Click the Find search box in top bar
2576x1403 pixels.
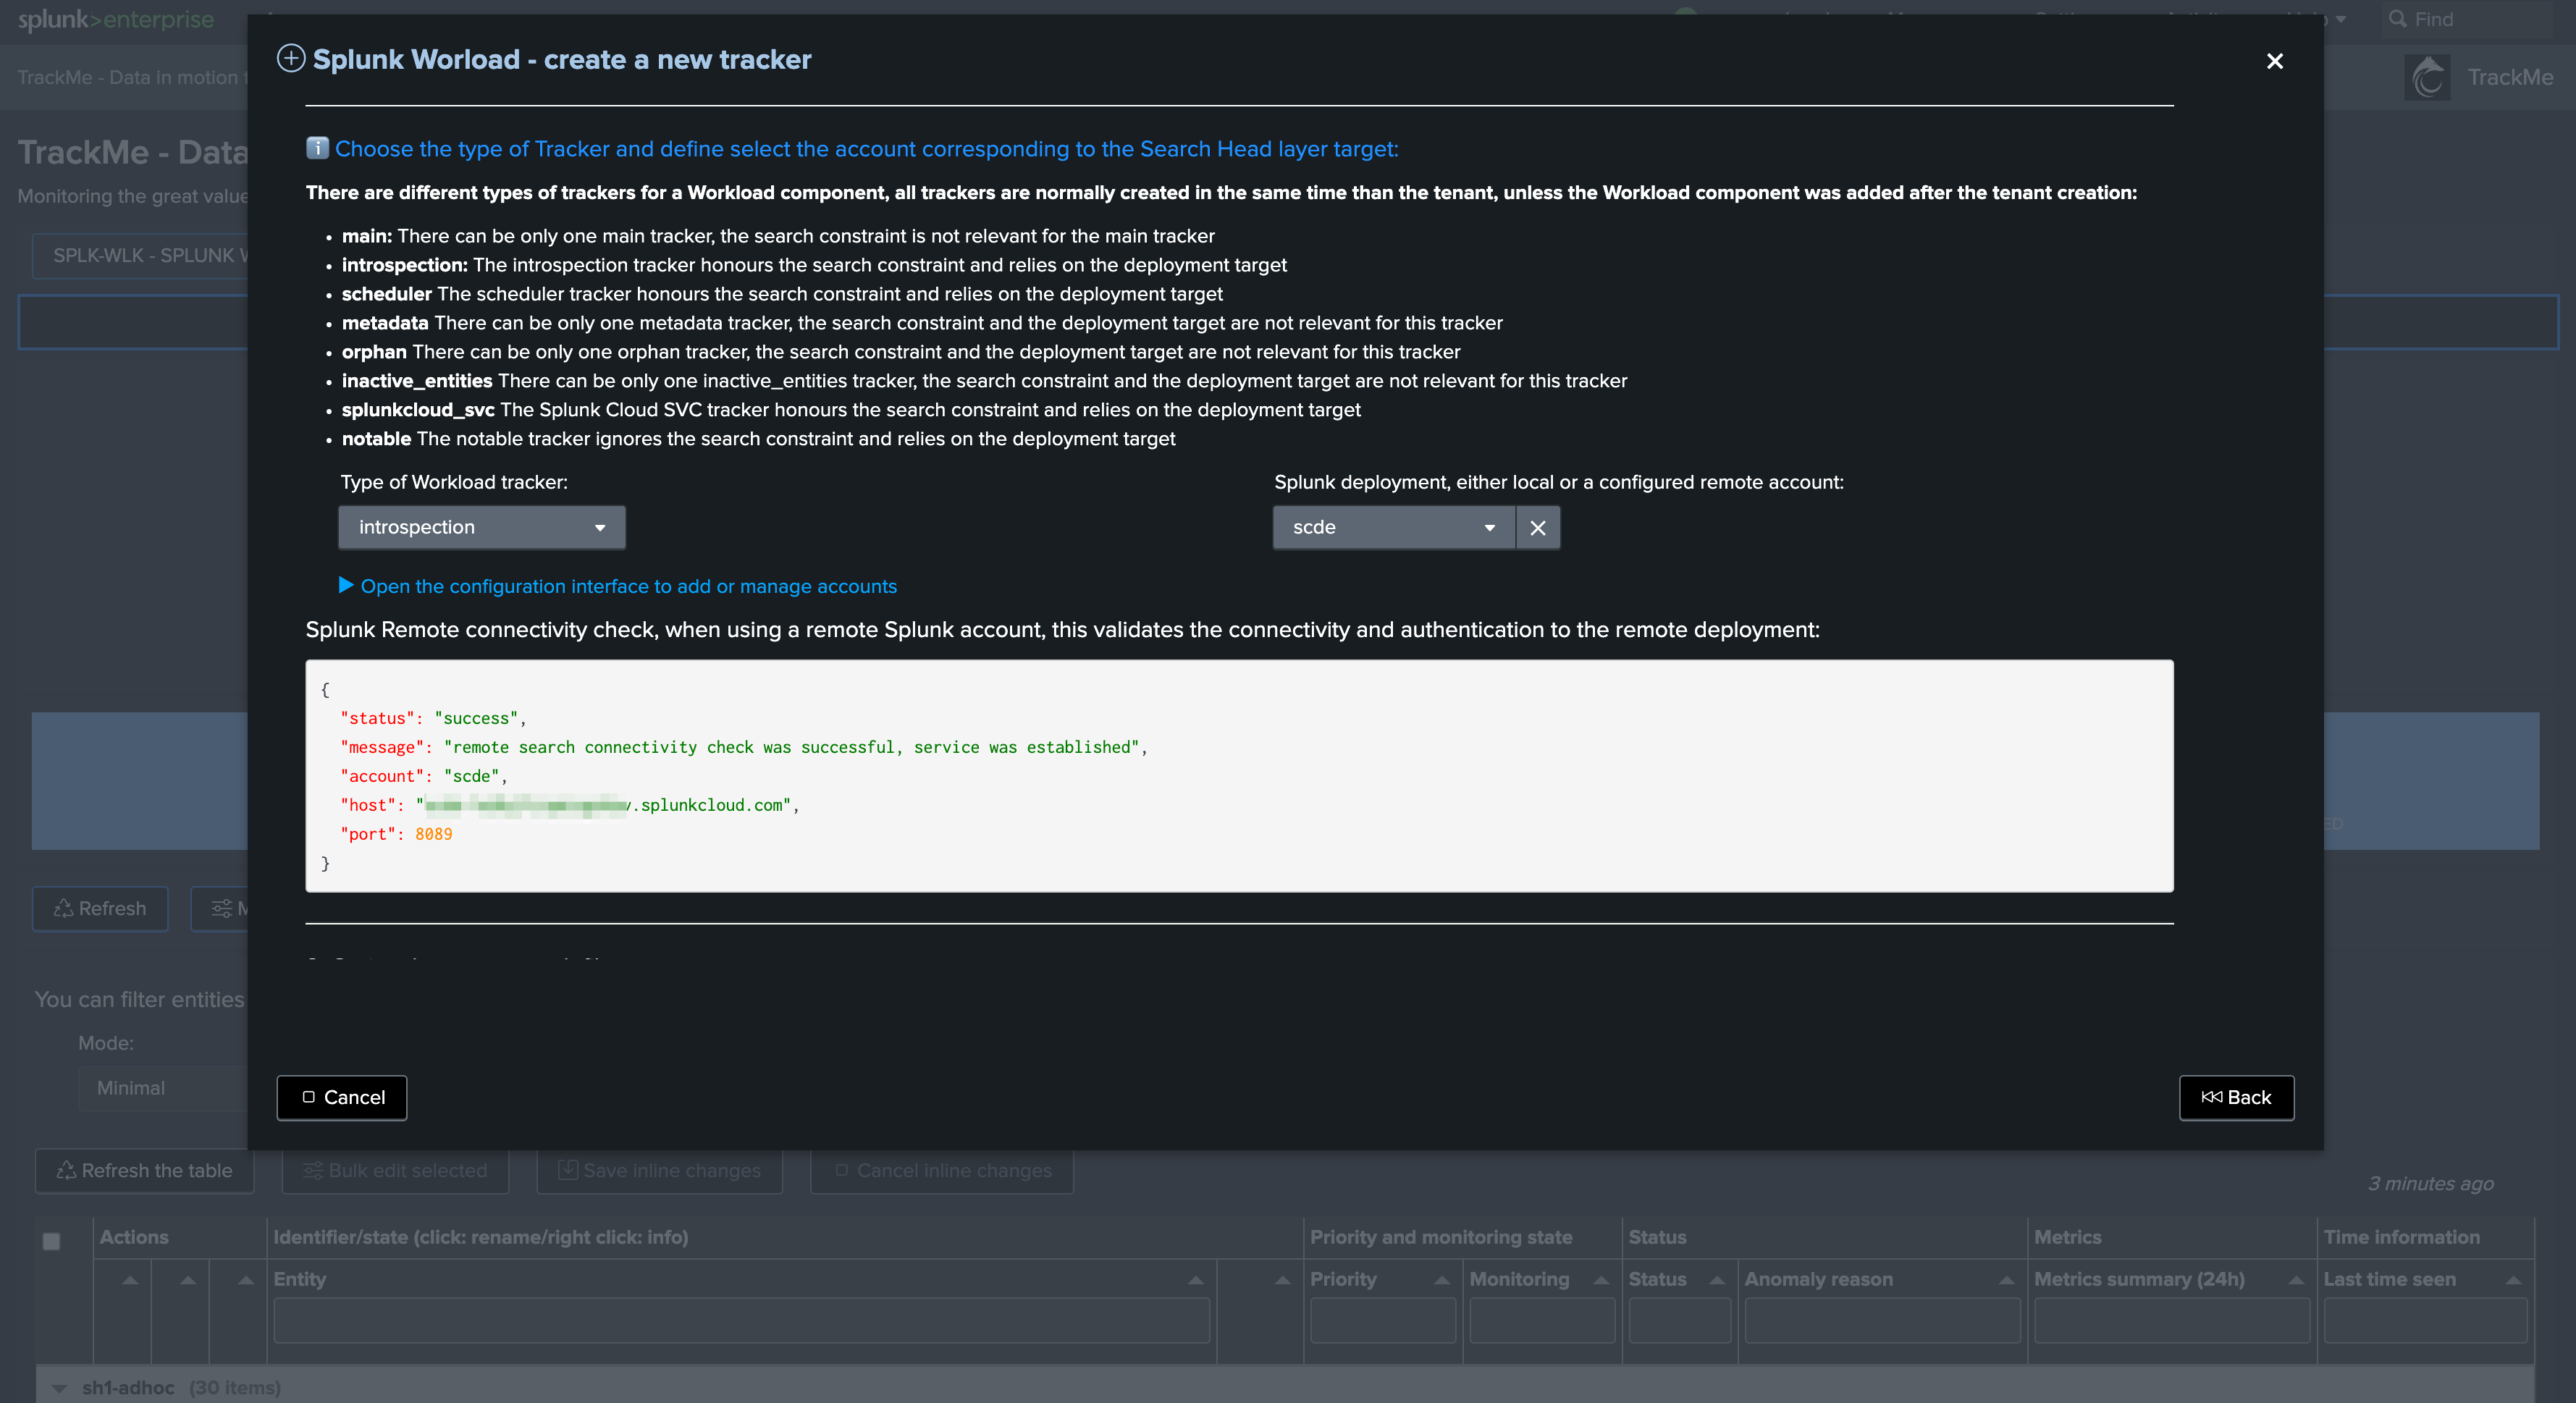click(2466, 19)
